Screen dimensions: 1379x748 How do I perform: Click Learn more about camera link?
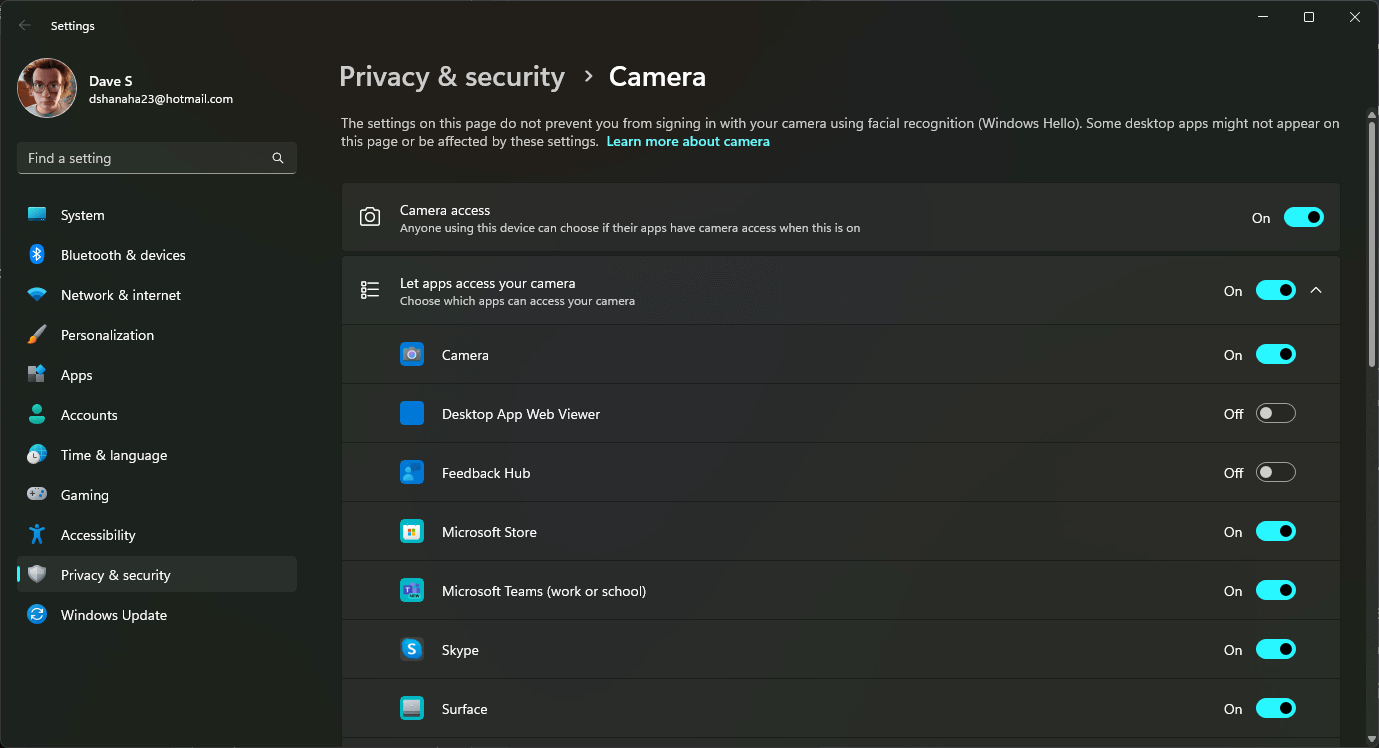688,142
